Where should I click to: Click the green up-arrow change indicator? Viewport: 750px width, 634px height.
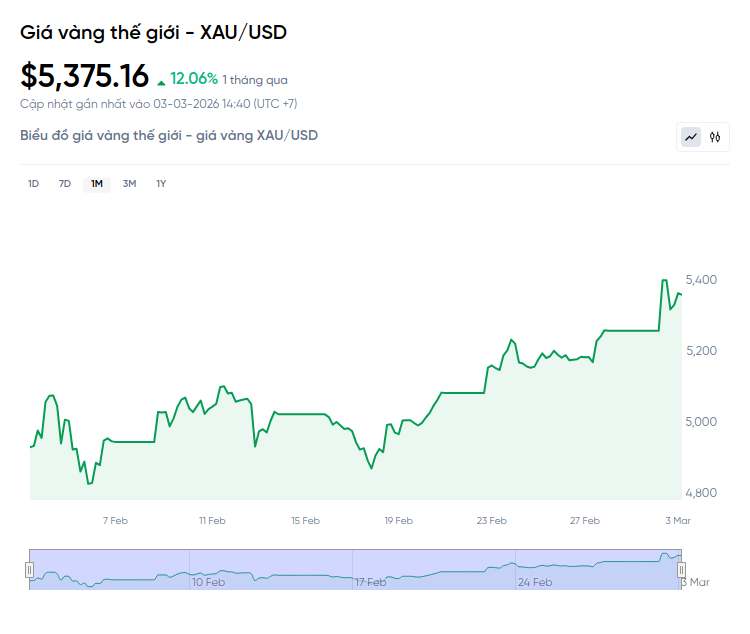(x=161, y=81)
